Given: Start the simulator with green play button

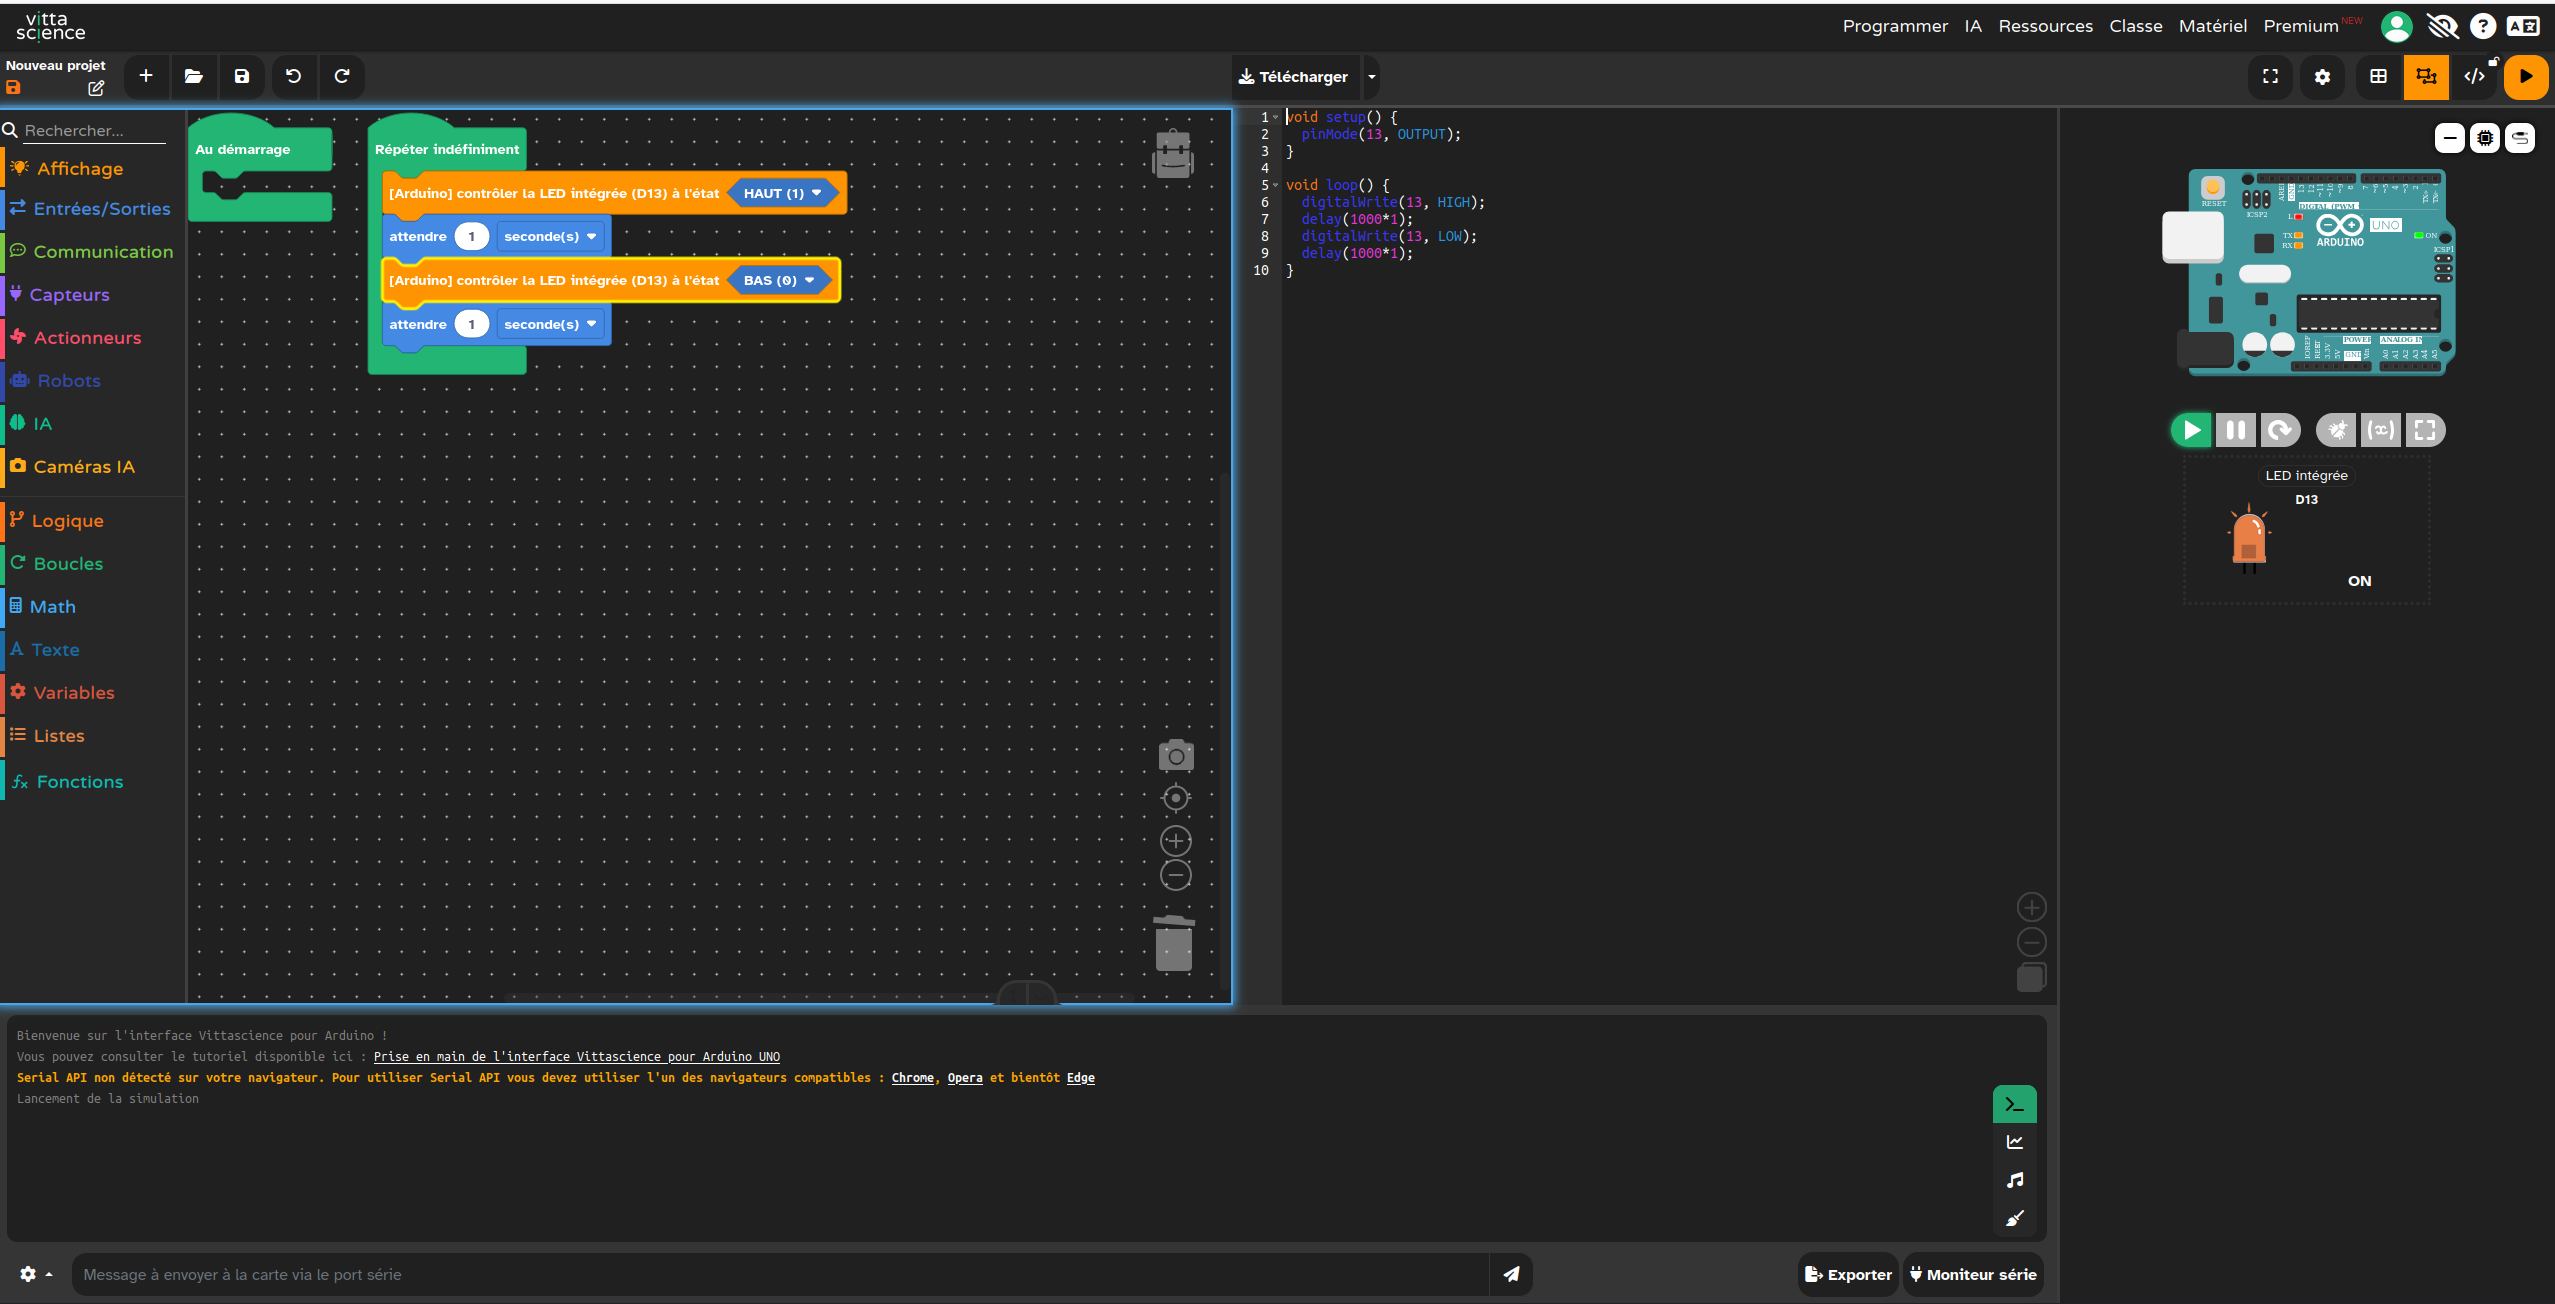Looking at the screenshot, I should 2190,430.
